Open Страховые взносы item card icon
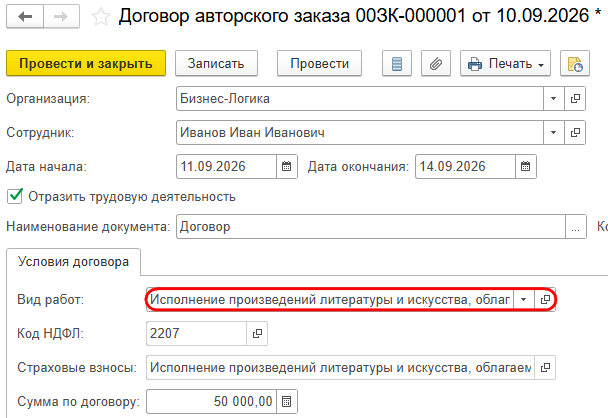 (x=545, y=367)
